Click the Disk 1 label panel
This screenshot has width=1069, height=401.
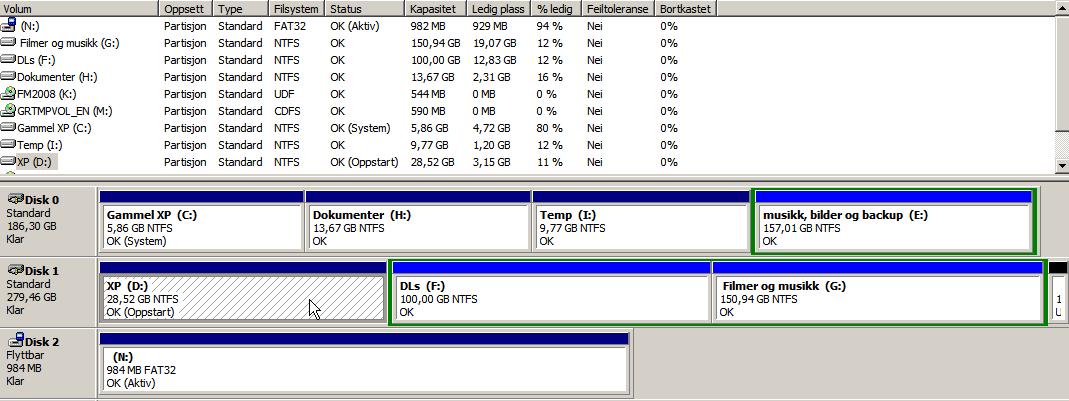pos(49,292)
